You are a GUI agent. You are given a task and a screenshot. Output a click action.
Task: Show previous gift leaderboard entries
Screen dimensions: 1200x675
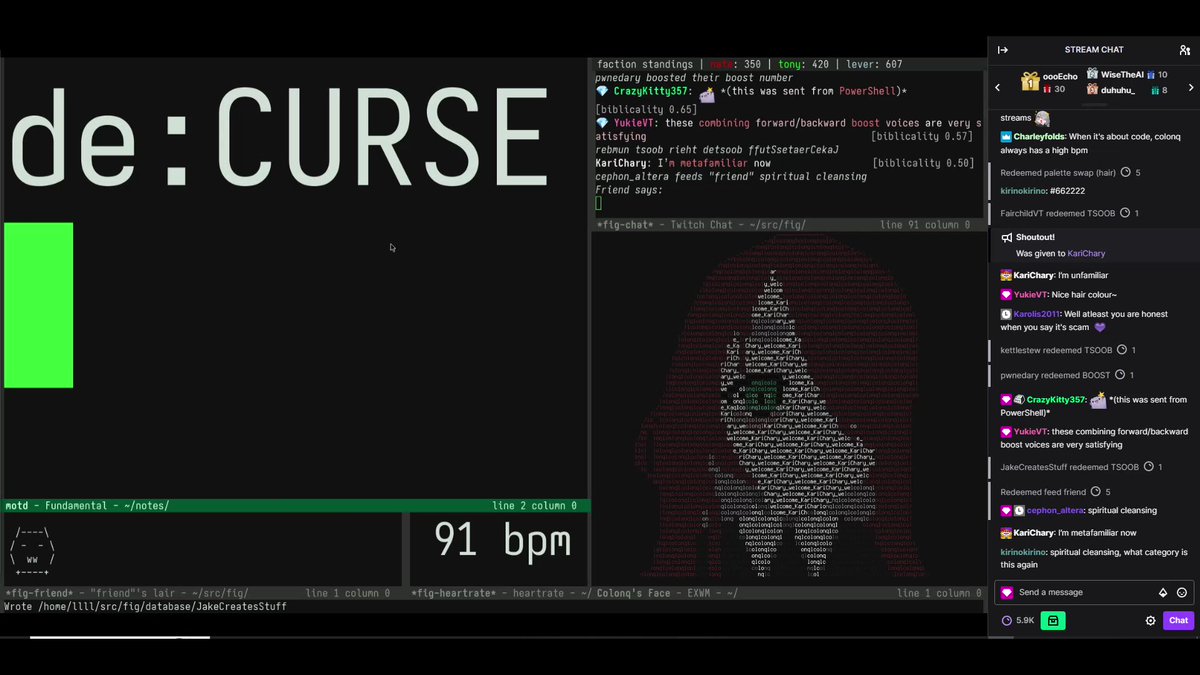(x=997, y=88)
